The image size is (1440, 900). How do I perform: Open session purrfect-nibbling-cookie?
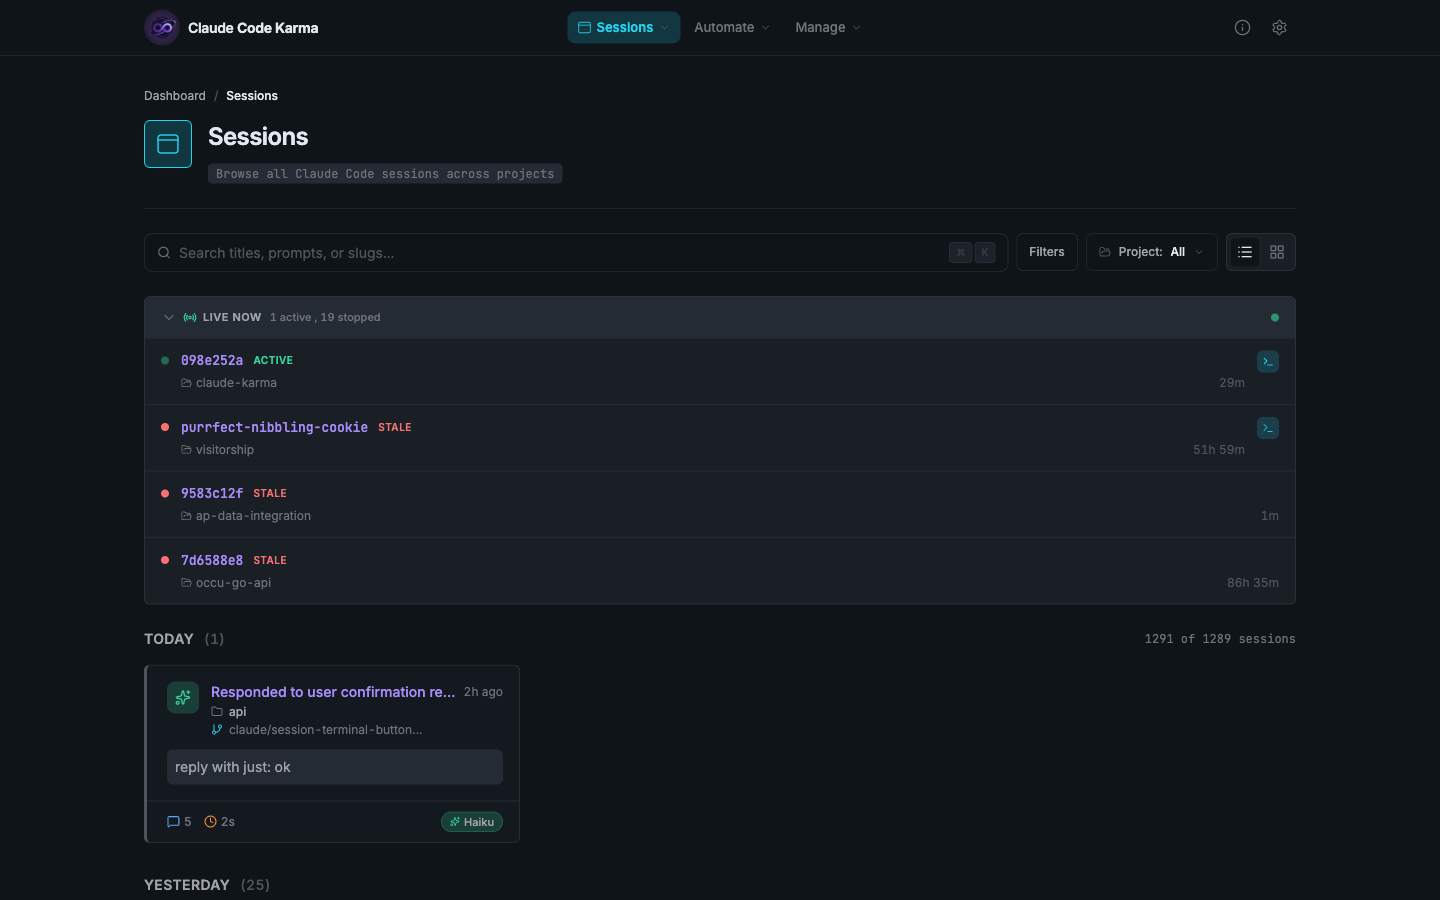(x=274, y=427)
